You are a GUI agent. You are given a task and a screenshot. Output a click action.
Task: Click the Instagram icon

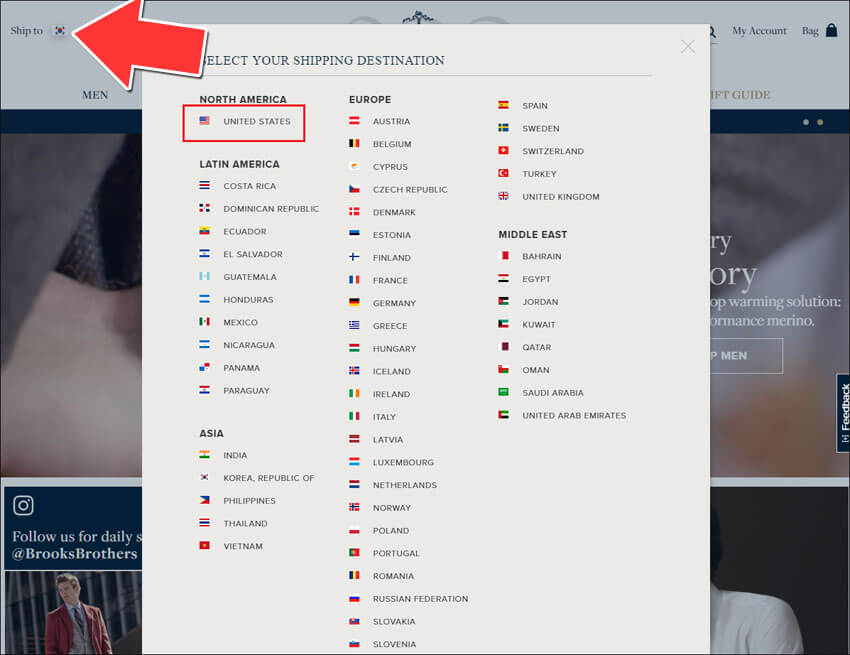pos(23,505)
